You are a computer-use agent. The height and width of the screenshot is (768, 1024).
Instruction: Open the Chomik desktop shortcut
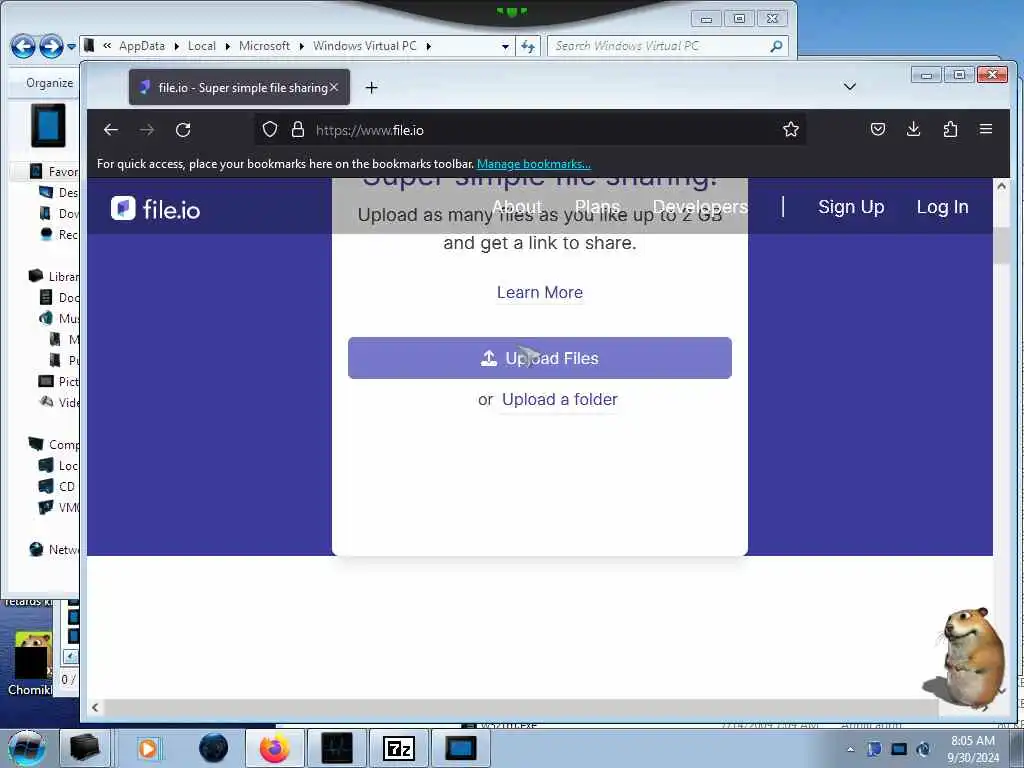30,663
